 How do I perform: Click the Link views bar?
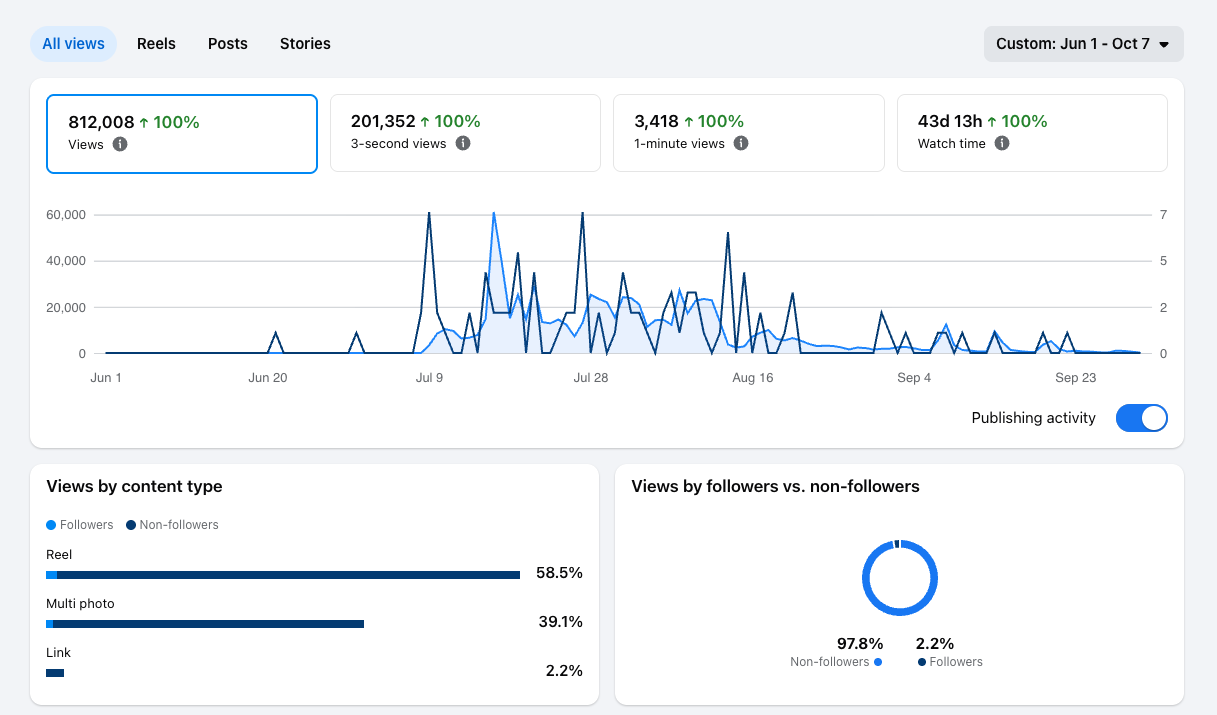pyautogui.click(x=55, y=673)
